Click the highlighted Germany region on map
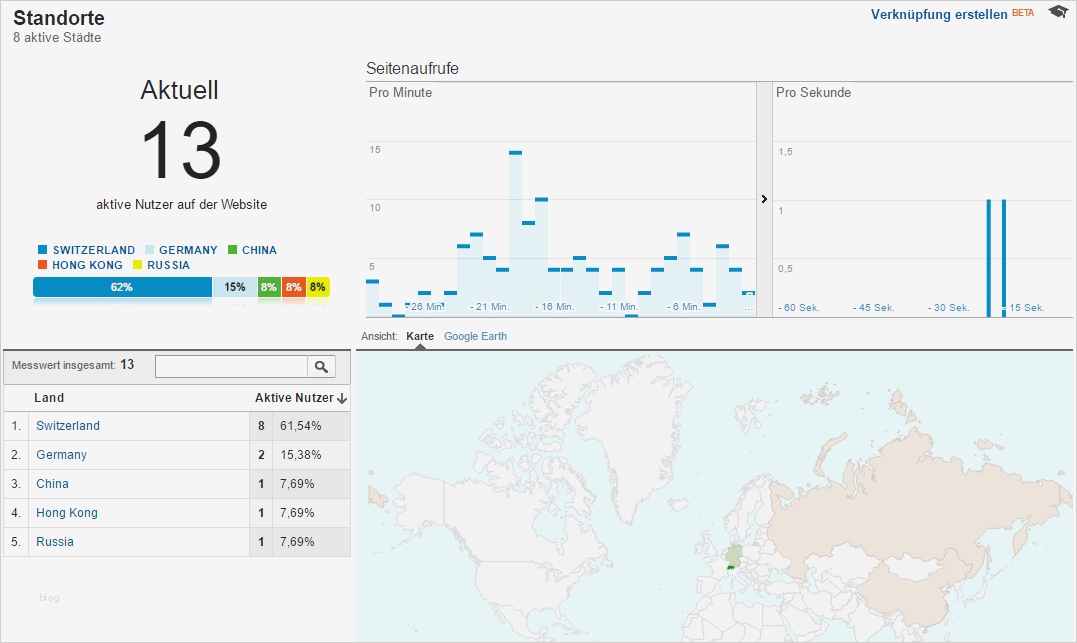 tap(734, 555)
